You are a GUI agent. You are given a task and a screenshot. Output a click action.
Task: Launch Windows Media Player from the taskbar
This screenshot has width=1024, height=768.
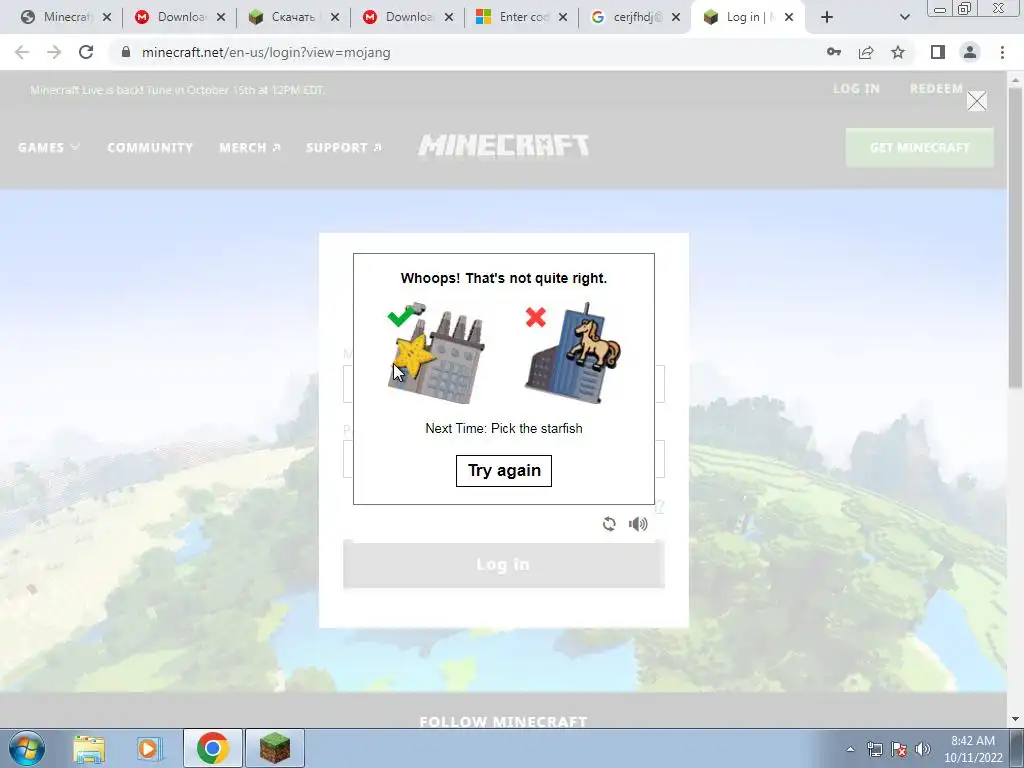pyautogui.click(x=150, y=748)
